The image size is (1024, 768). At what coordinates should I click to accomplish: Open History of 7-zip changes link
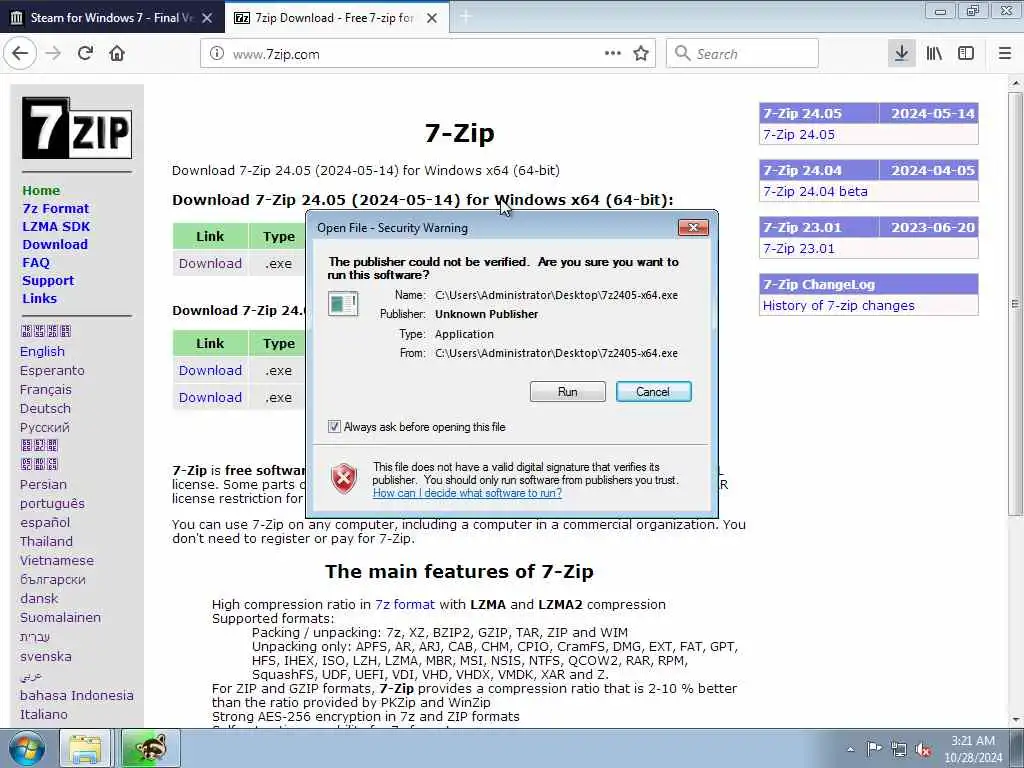(839, 306)
